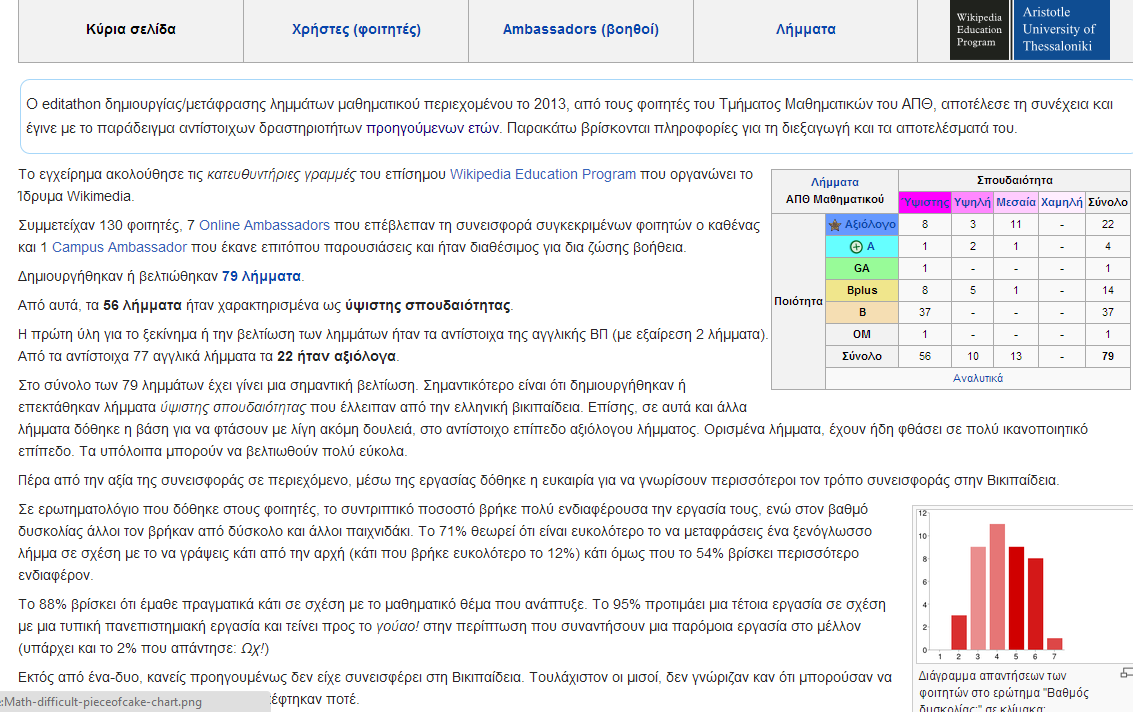The image size is (1133, 712).
Task: Click the italic text κατευθυντήριες γραμμές
Action: (x=281, y=174)
